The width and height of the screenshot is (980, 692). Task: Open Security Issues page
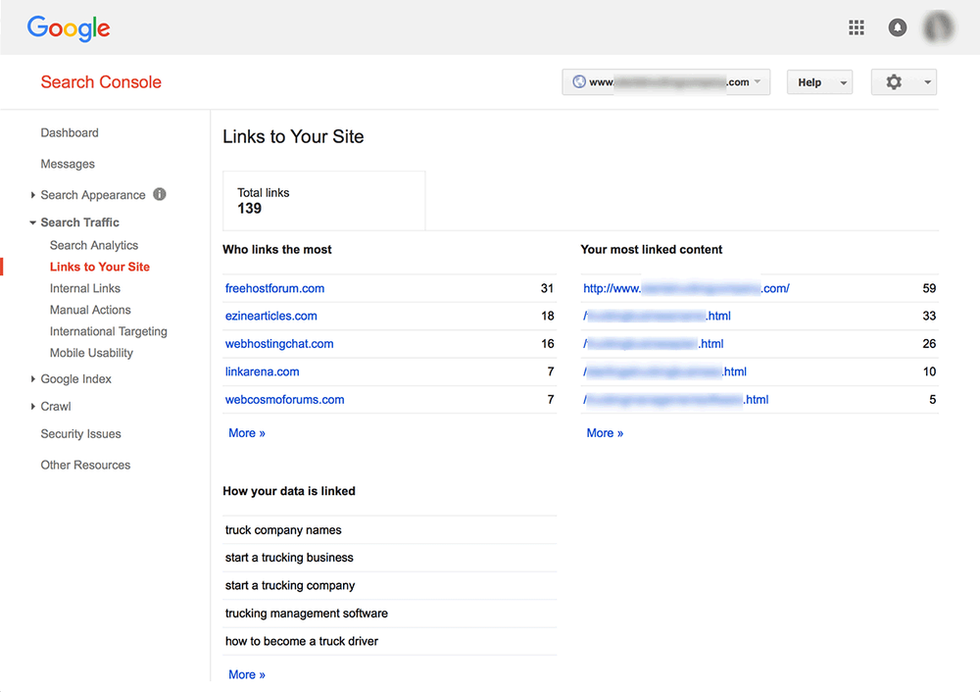coord(81,434)
